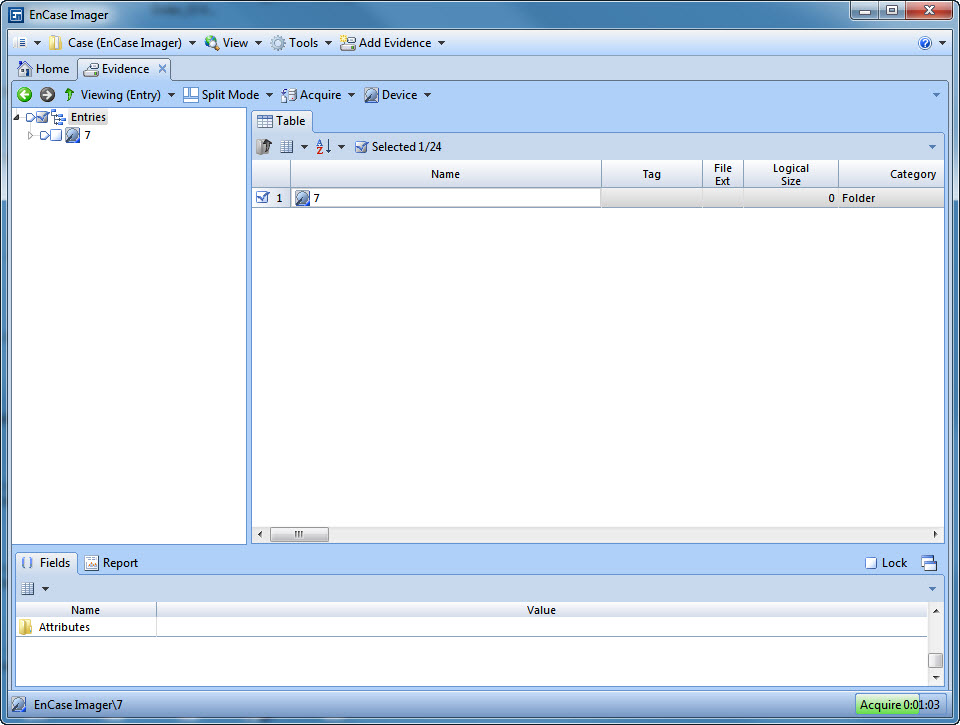Open the Acquire dropdown menu
This screenshot has height=725, width=960.
319,95
